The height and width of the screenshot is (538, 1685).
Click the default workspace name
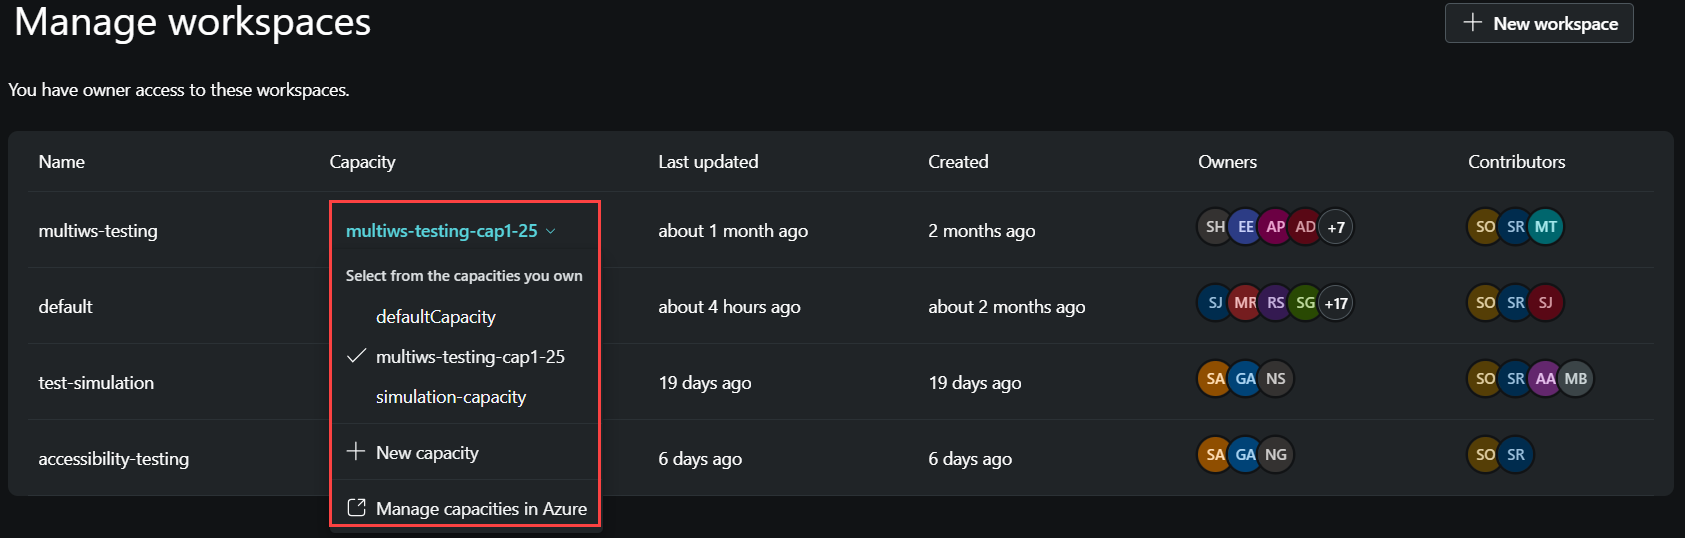[x=65, y=307]
